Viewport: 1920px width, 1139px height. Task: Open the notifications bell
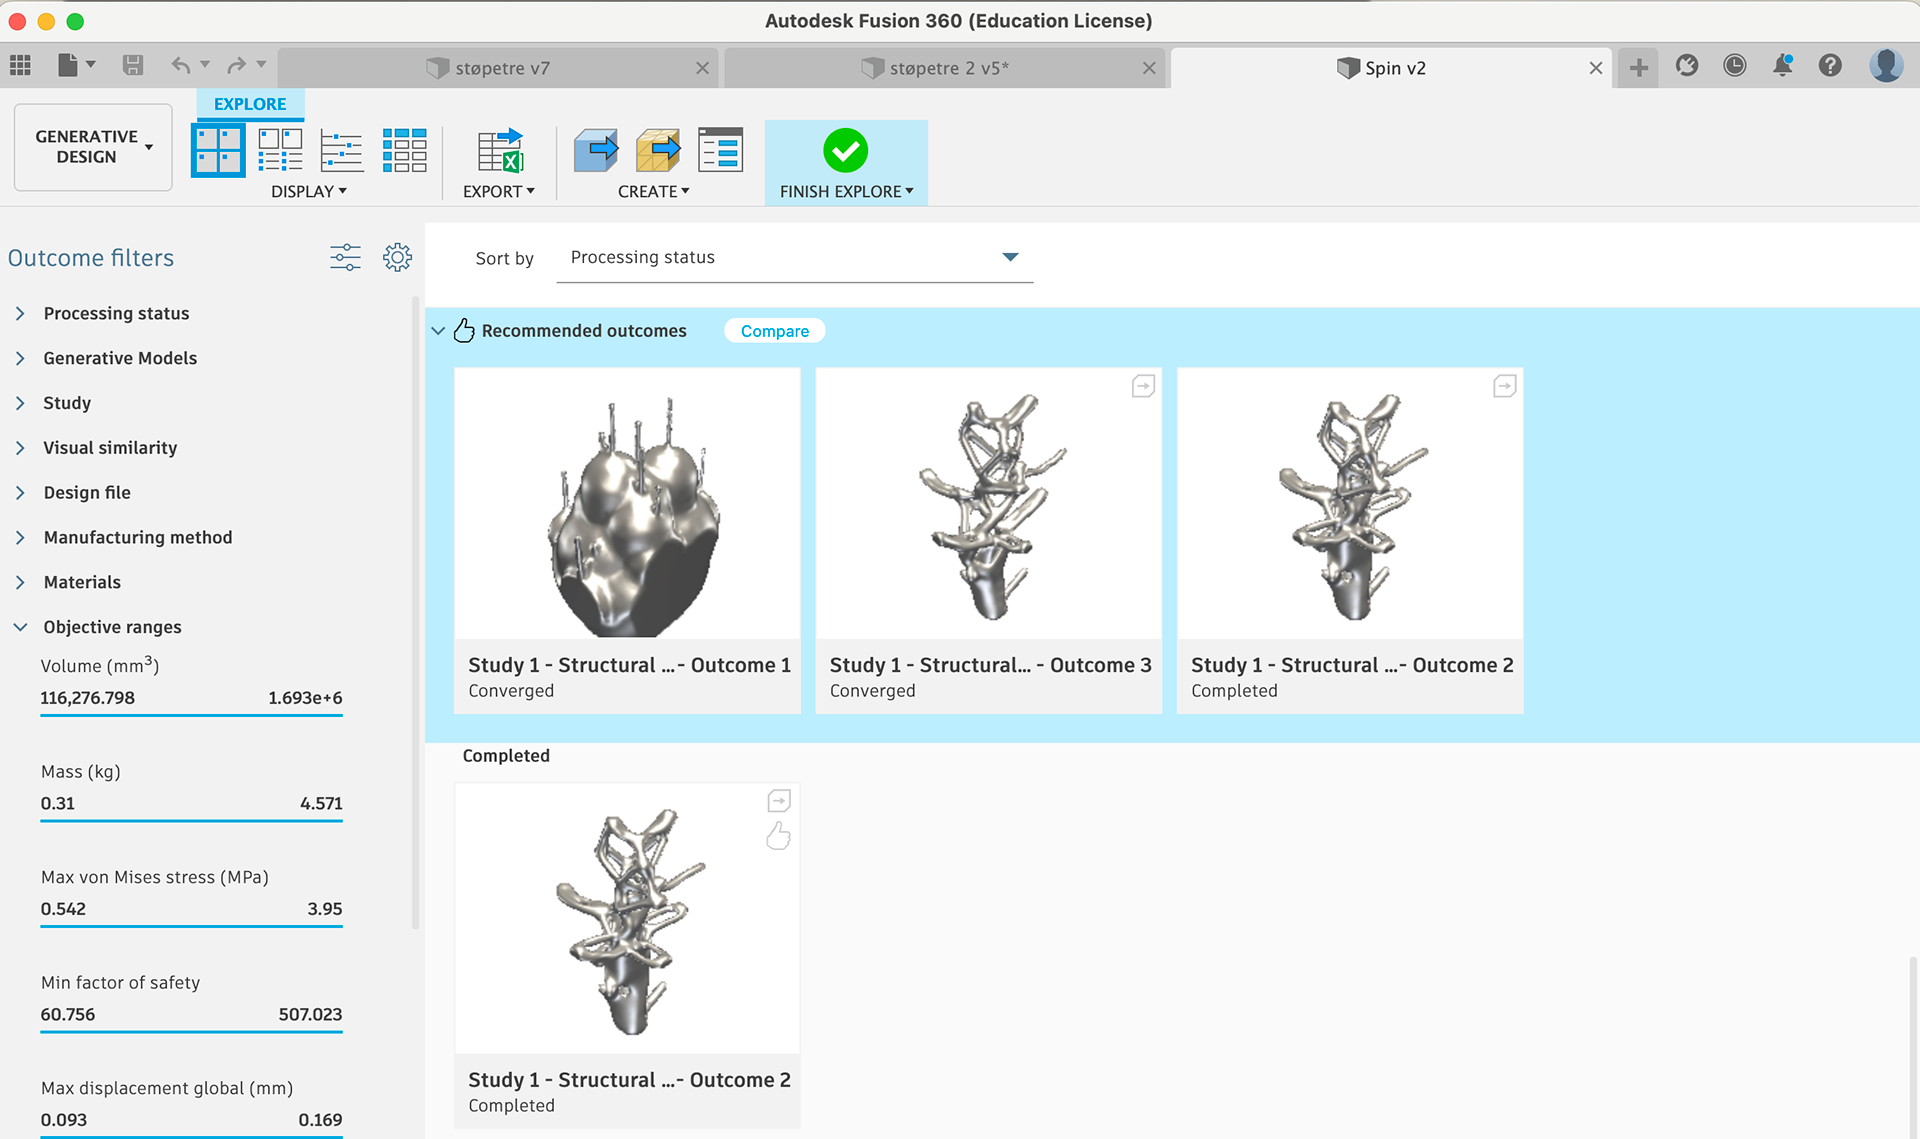click(1782, 66)
